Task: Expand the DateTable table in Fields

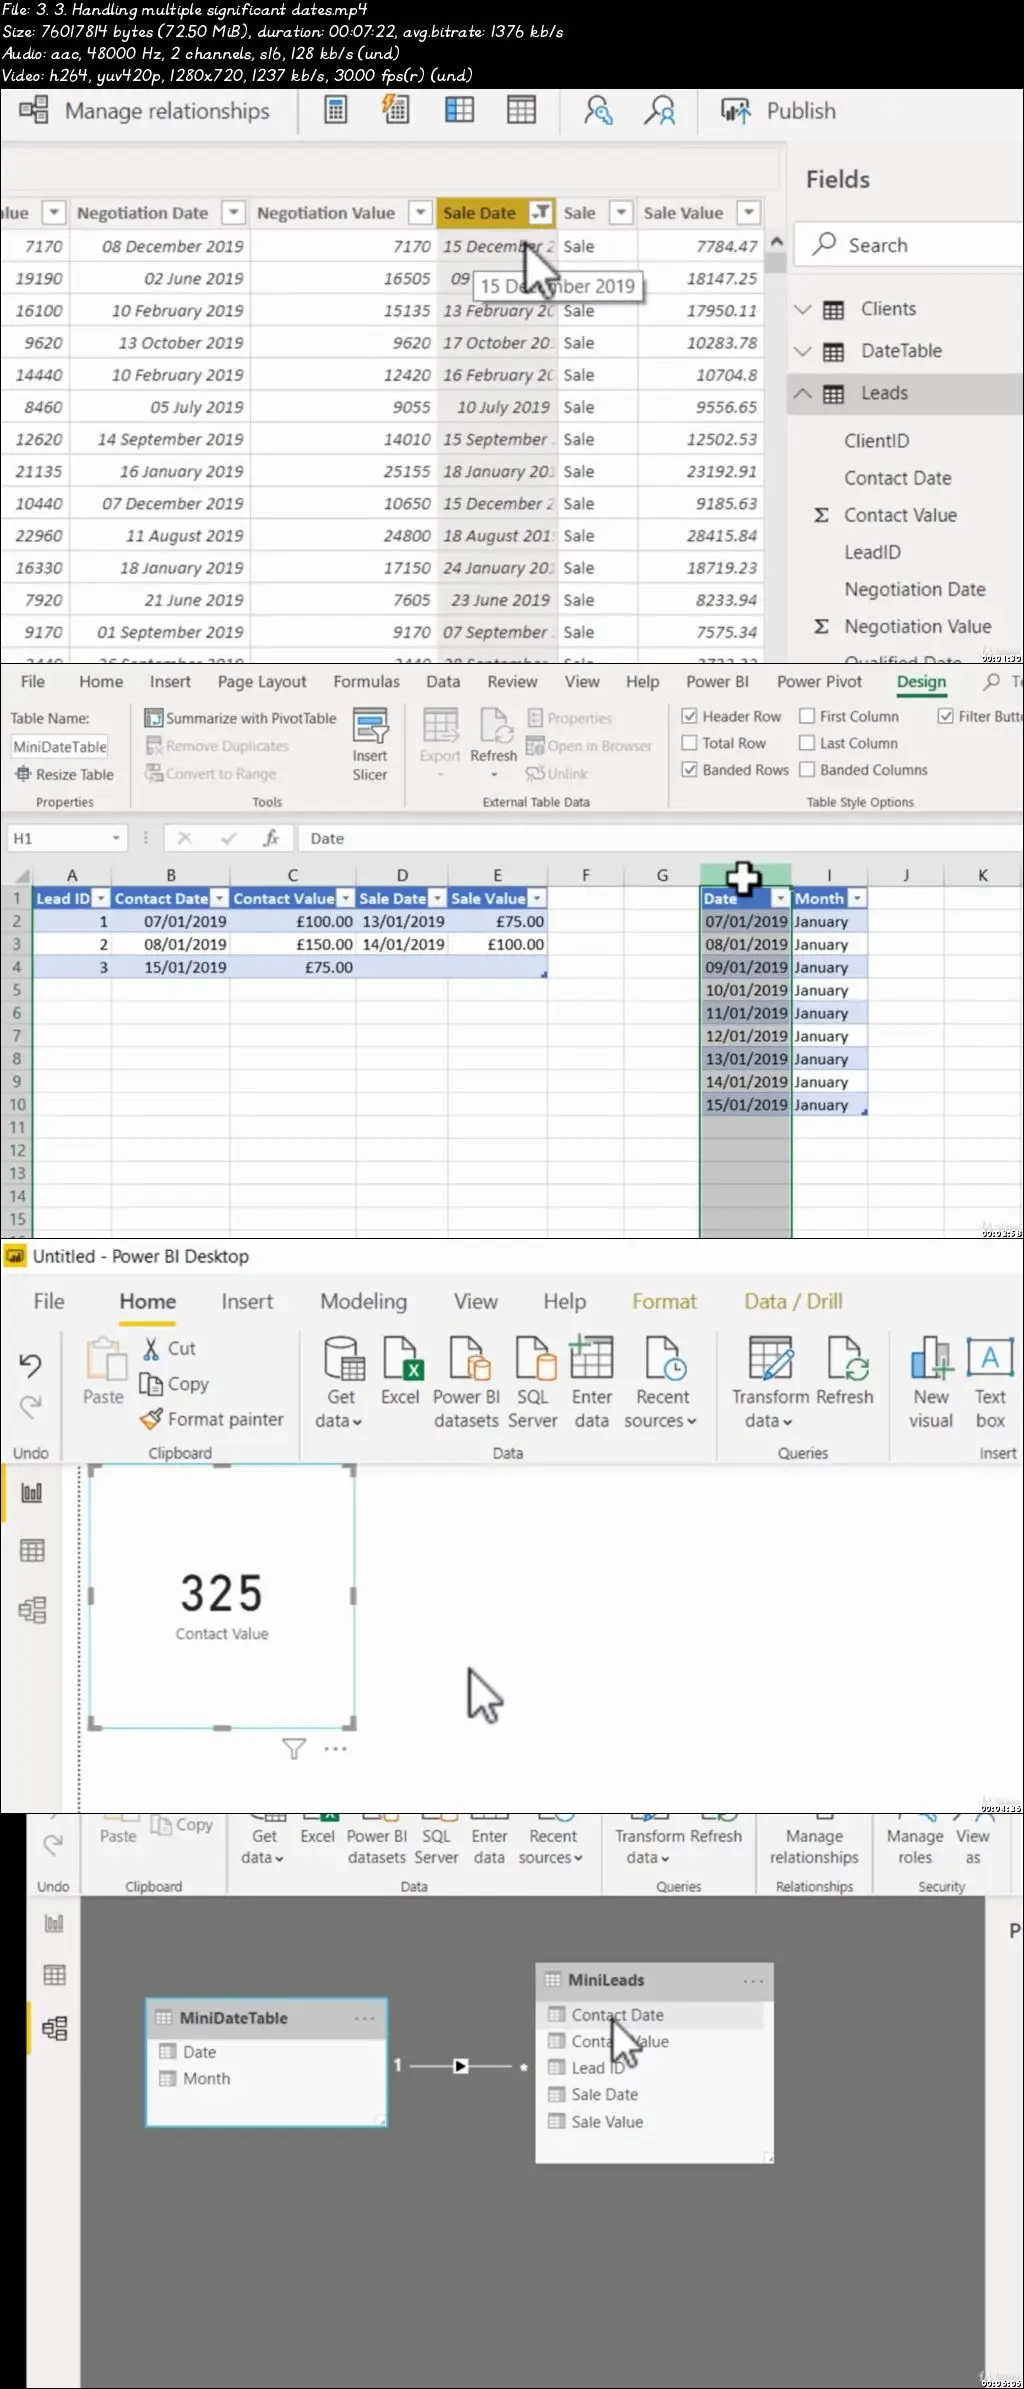Action: (802, 351)
